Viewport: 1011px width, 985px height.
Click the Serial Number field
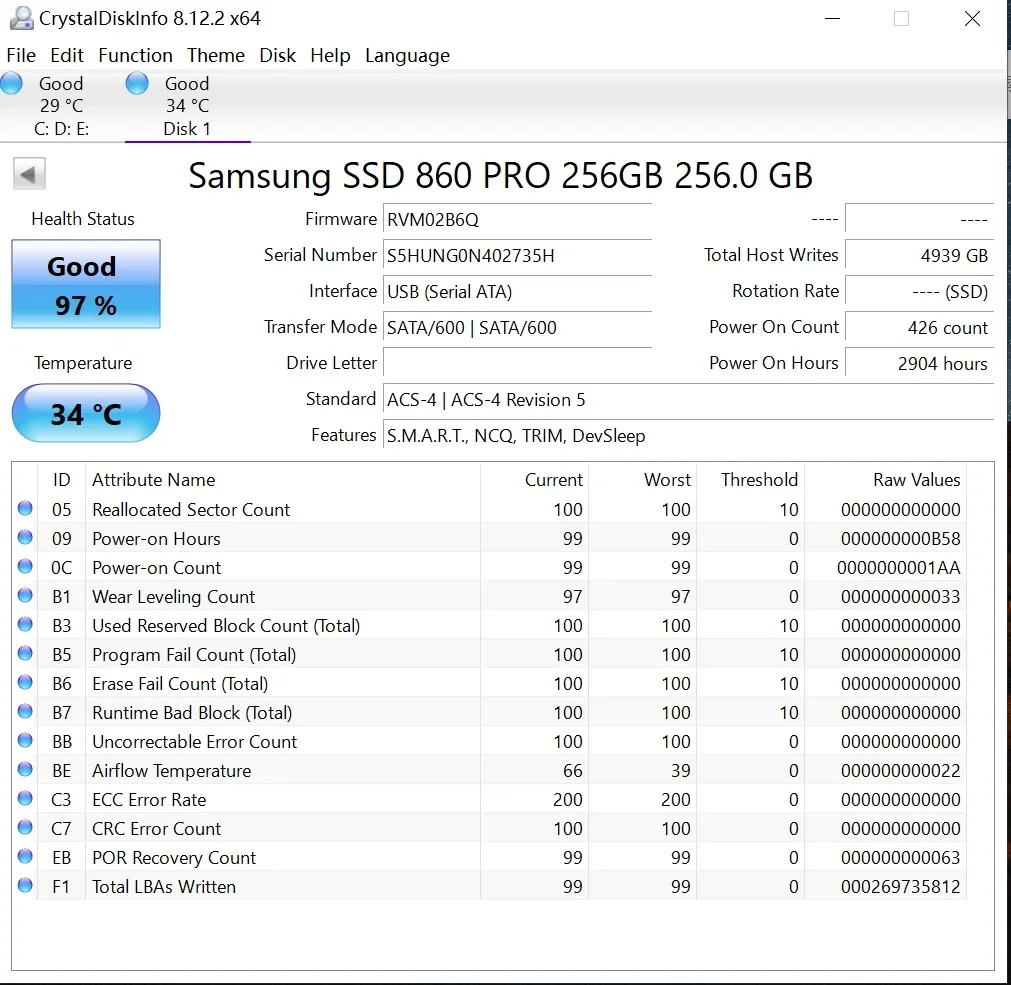[x=517, y=256]
